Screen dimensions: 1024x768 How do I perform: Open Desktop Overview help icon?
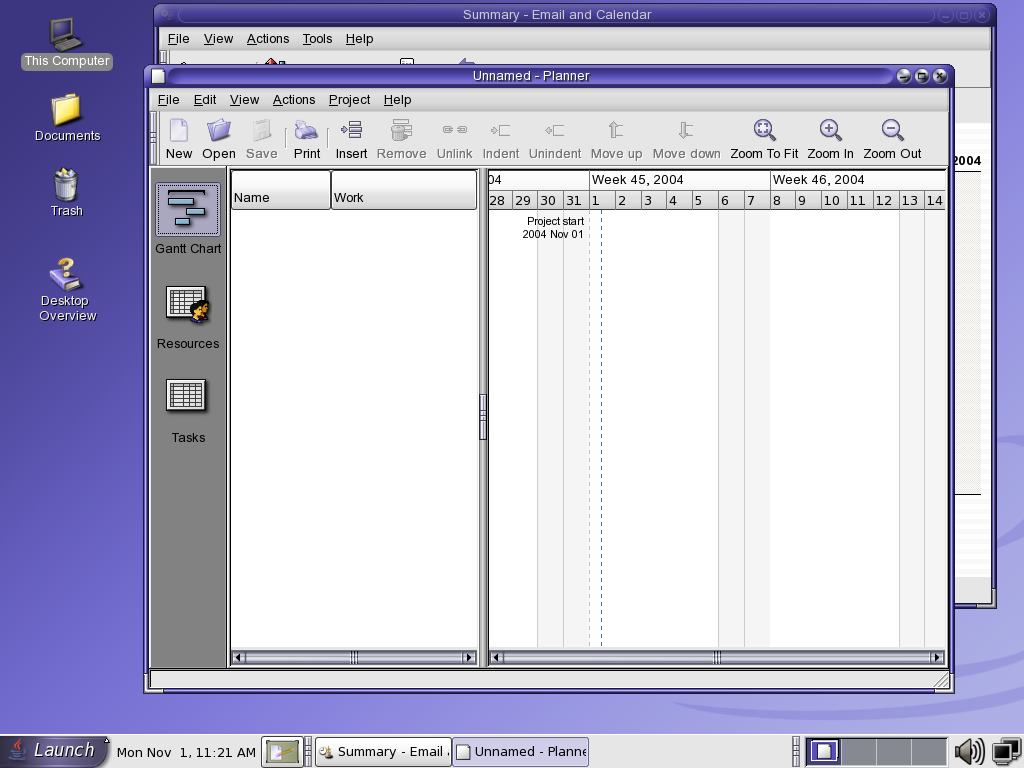tap(66, 274)
